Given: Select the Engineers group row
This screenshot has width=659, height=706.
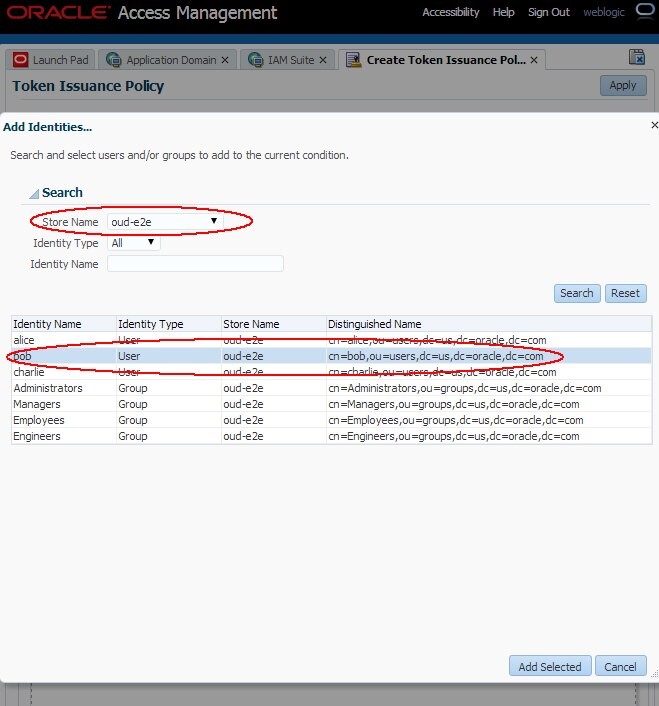Looking at the screenshot, I should tap(331, 436).
